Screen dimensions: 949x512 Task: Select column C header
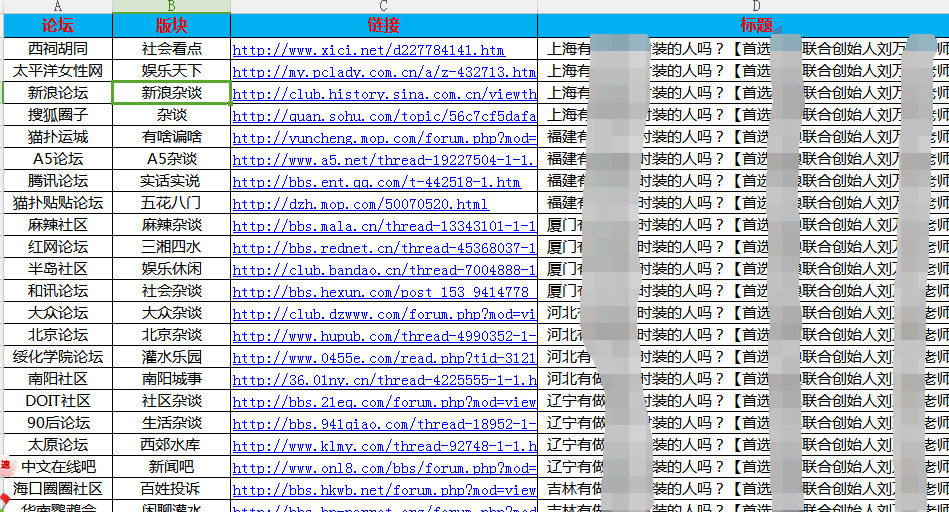[384, 6]
